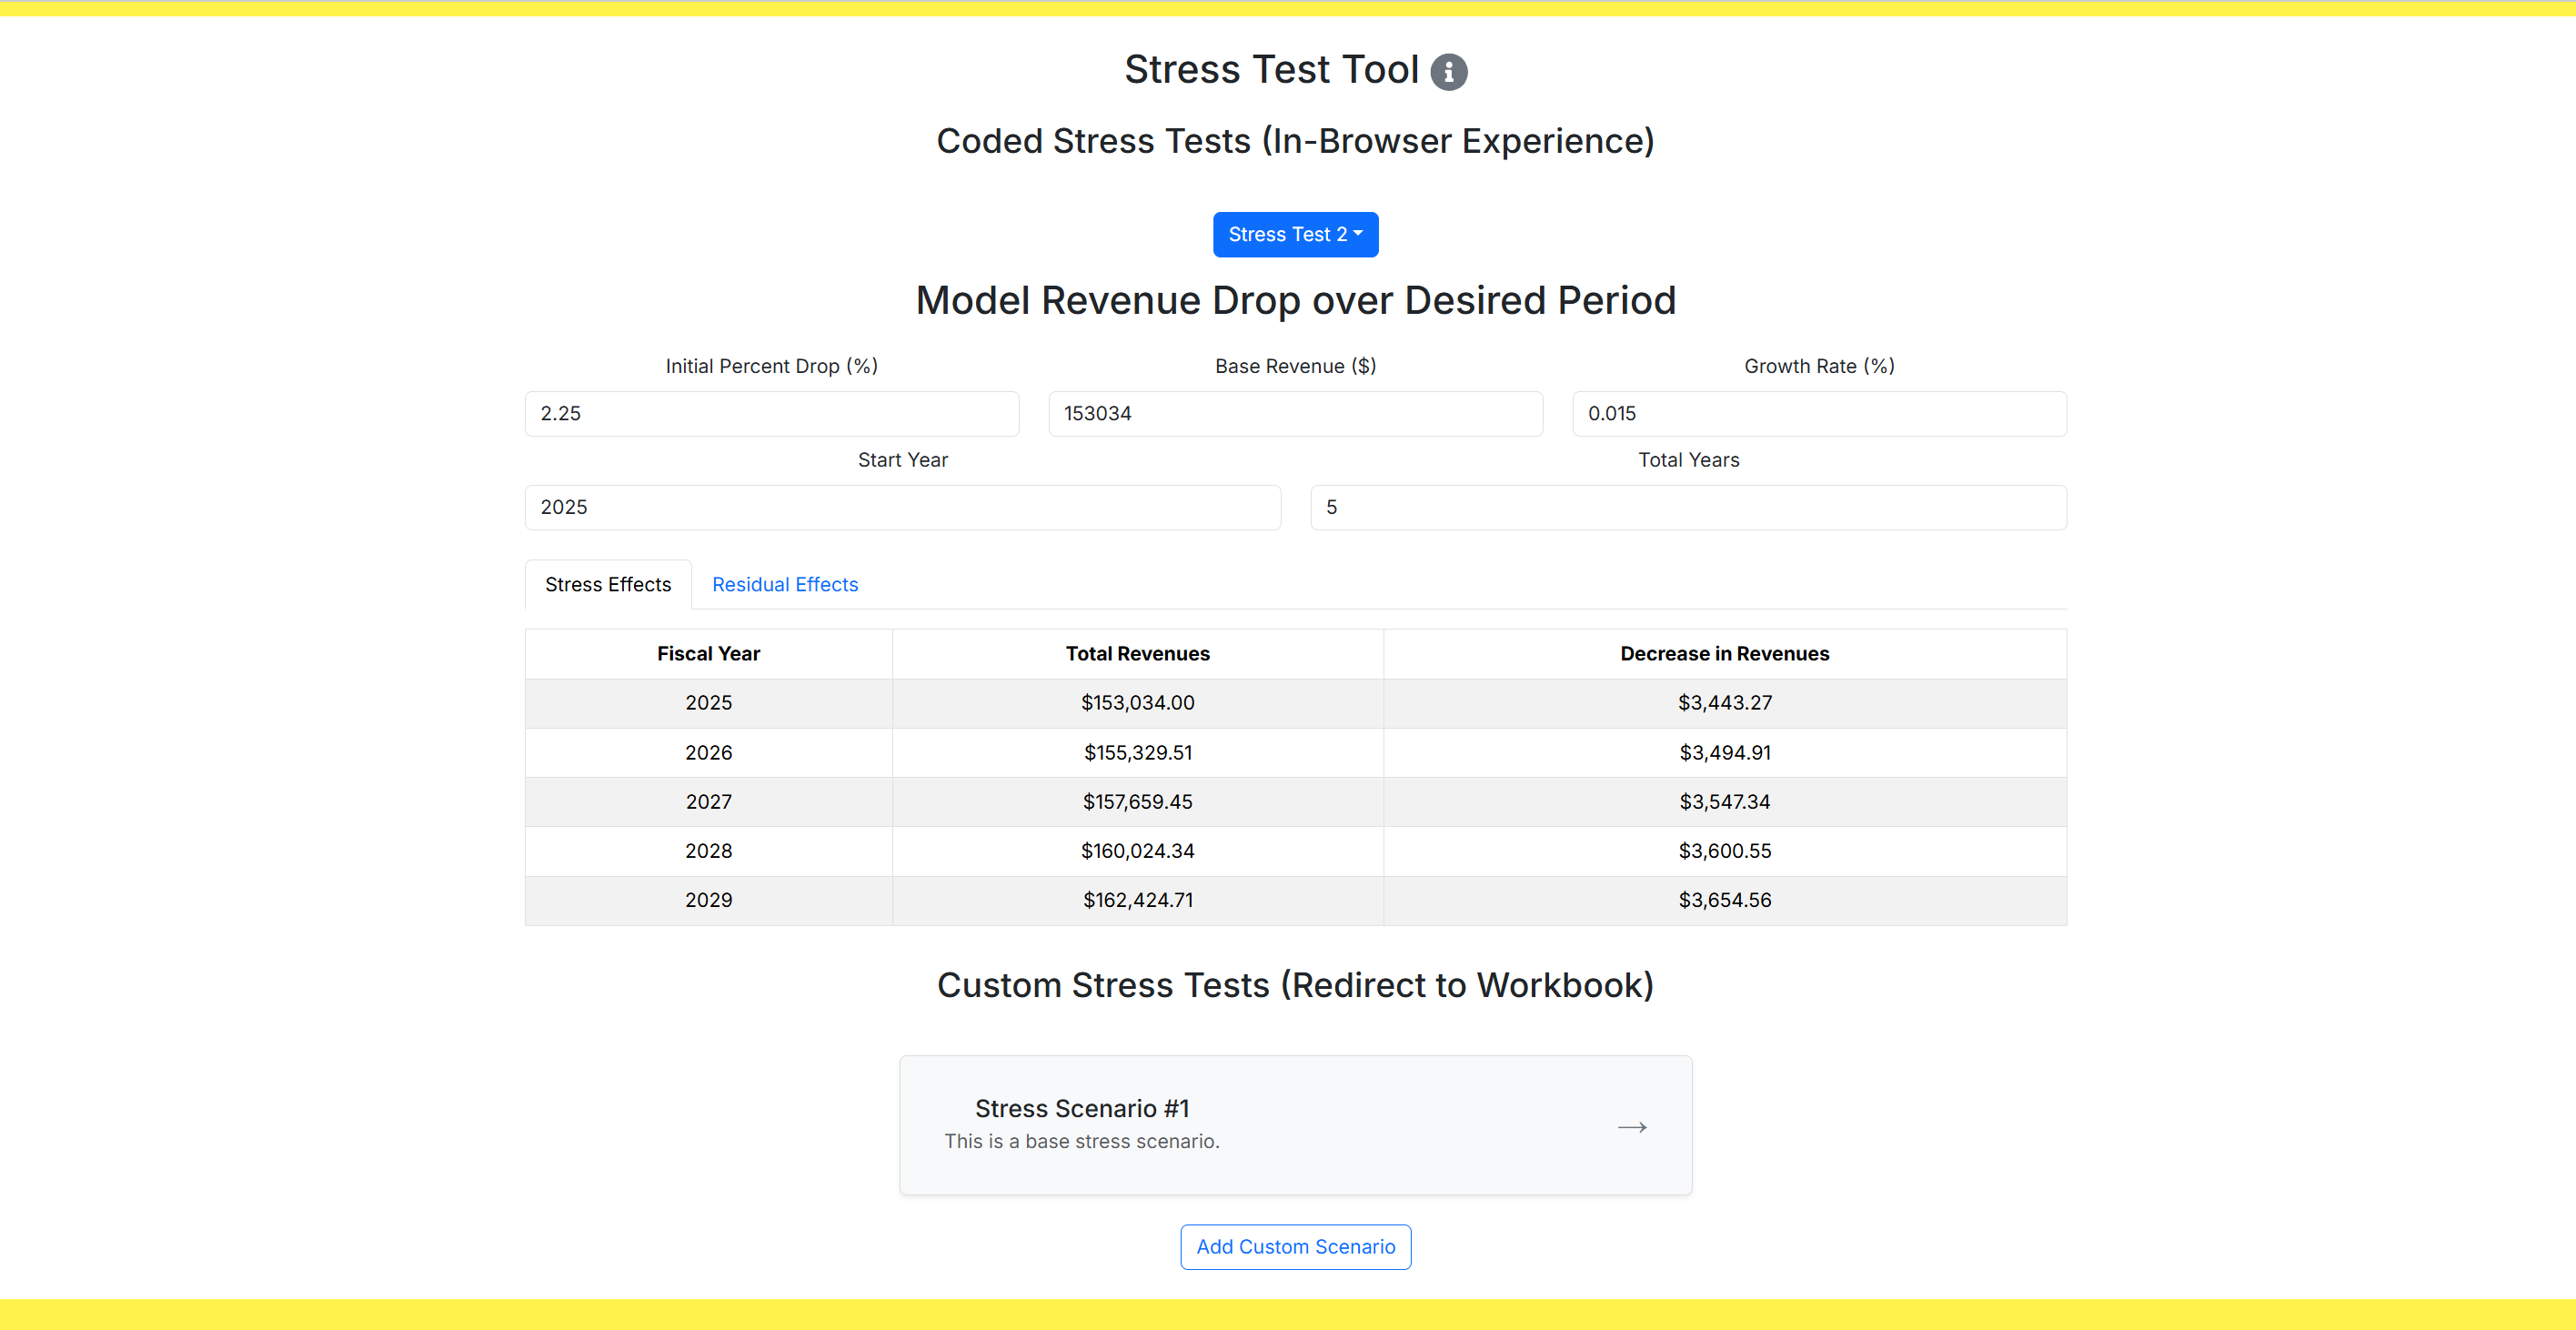Click the $3,494.91 decrease value

point(1724,752)
